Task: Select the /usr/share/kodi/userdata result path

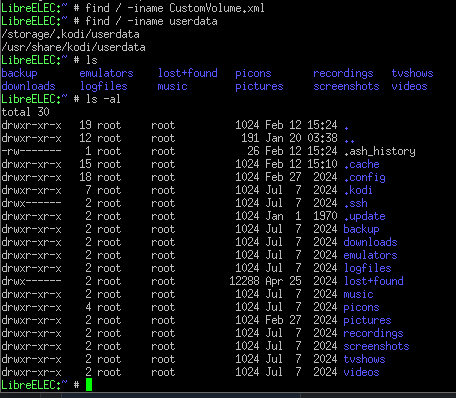Action: pyautogui.click(x=73, y=47)
